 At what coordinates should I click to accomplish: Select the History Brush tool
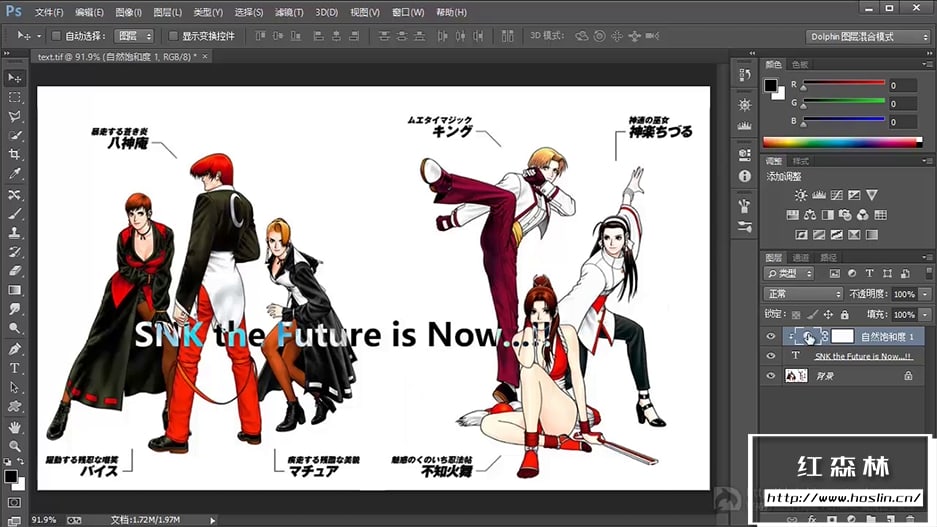point(14,252)
